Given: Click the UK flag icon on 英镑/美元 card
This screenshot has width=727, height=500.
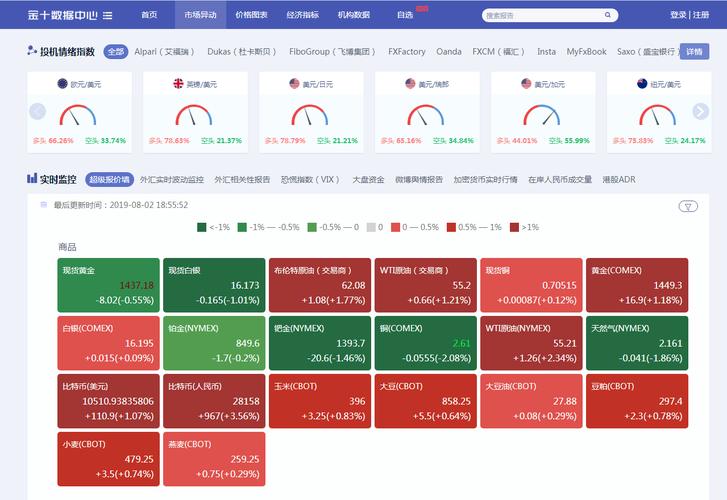Looking at the screenshot, I should coord(178,85).
